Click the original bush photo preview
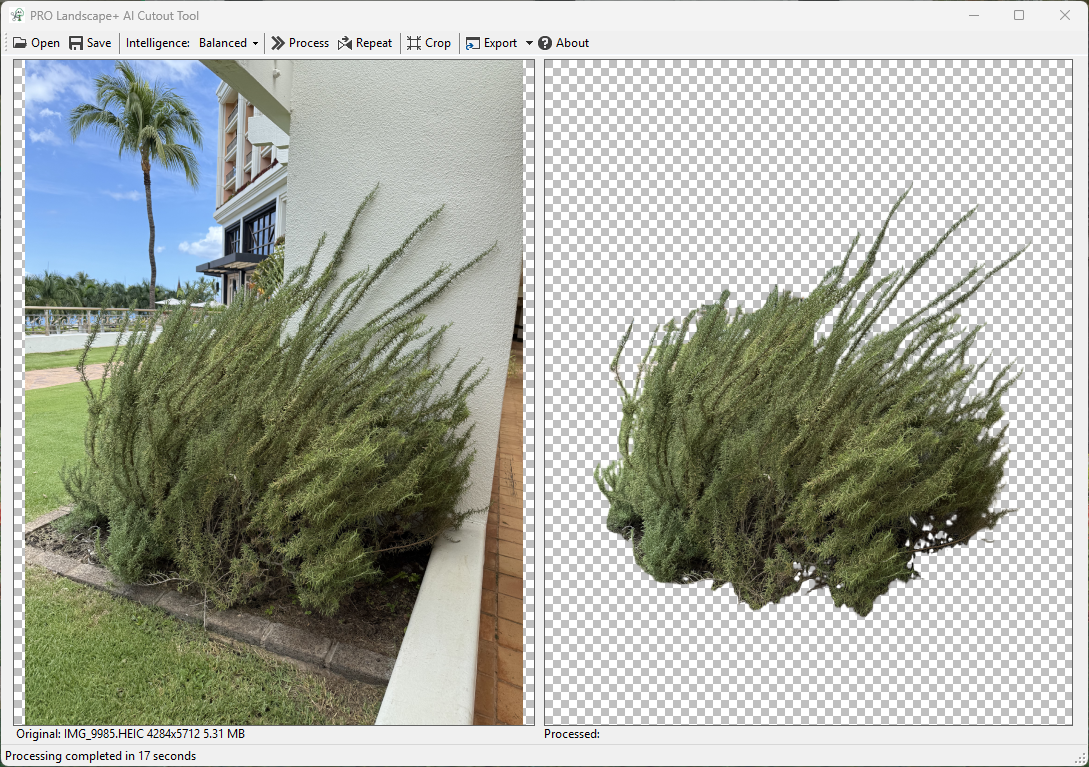 pyautogui.click(x=273, y=392)
